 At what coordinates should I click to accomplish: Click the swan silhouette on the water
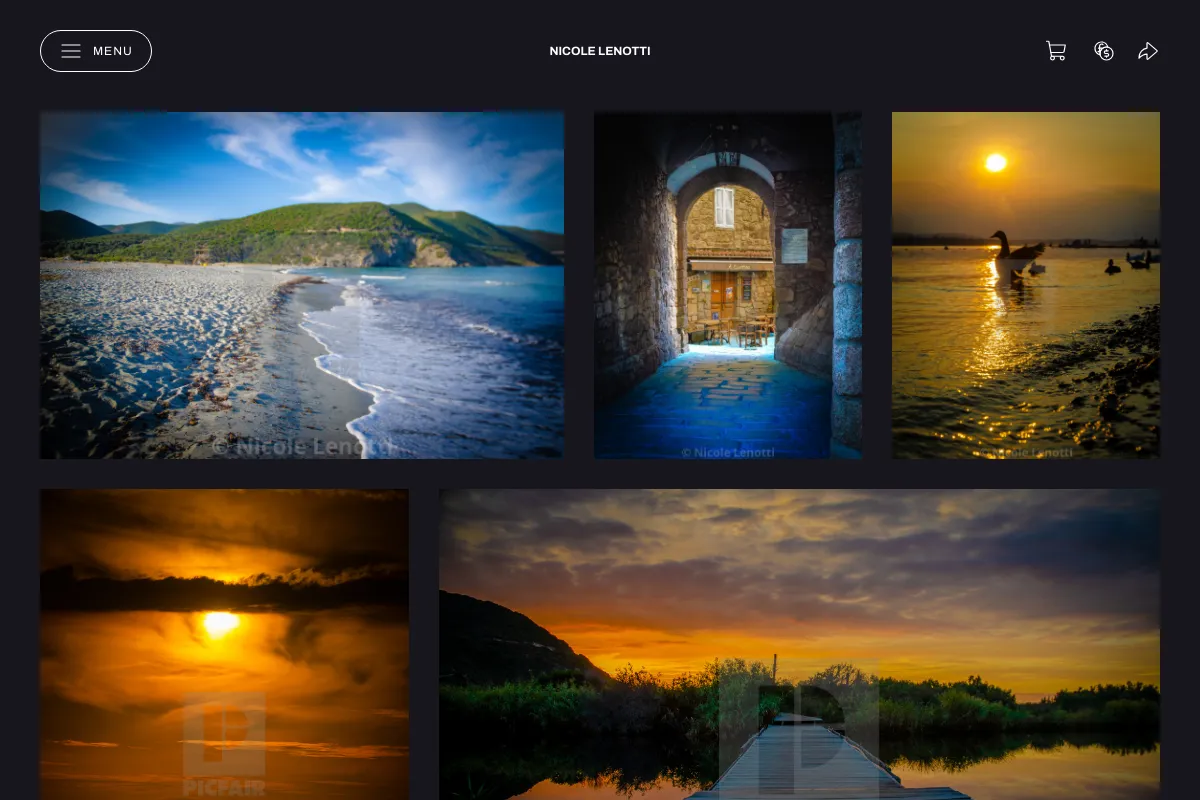pyautogui.click(x=1014, y=248)
